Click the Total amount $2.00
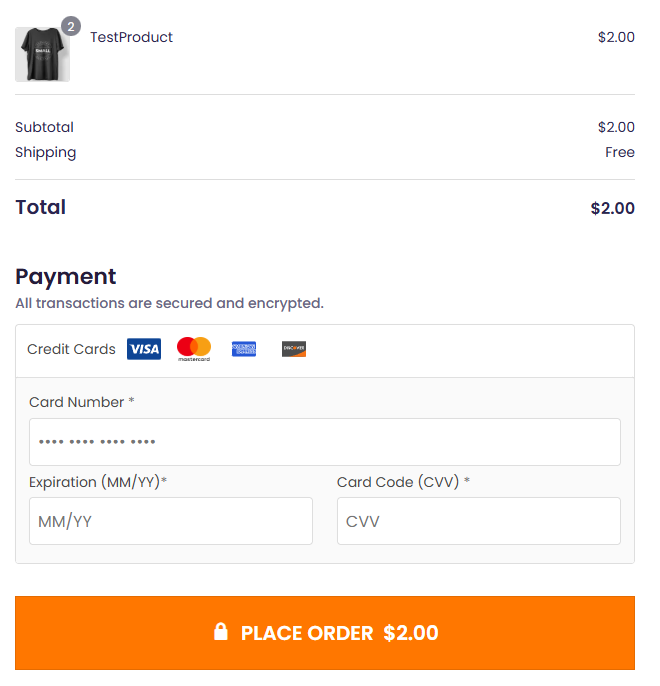The width and height of the screenshot is (660, 686). [612, 208]
